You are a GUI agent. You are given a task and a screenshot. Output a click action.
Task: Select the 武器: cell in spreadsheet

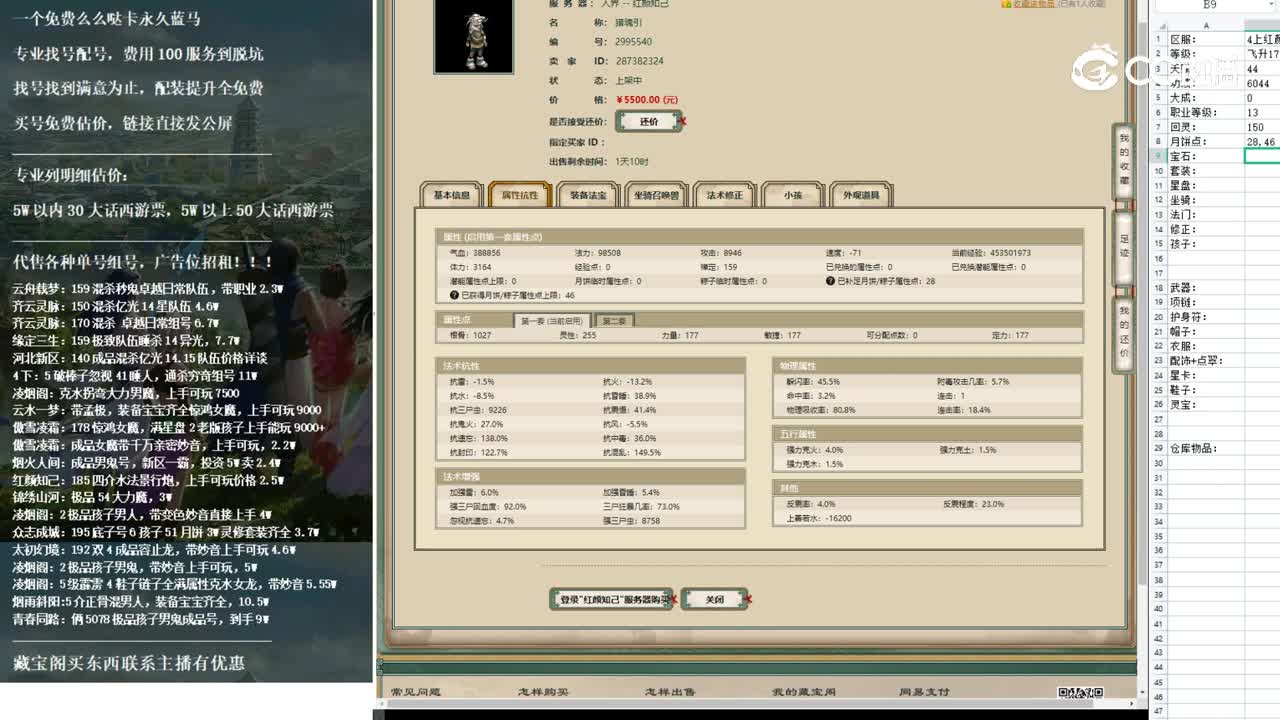[x=1206, y=288]
